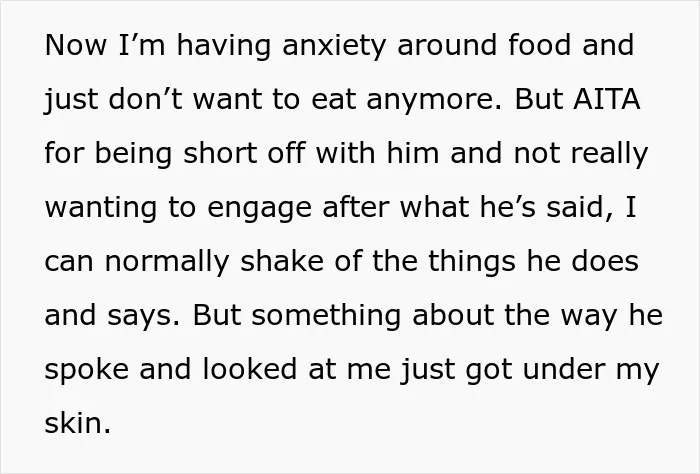Click the word "something" in sixth line
This screenshot has height=474, width=700.
[x=326, y=316]
